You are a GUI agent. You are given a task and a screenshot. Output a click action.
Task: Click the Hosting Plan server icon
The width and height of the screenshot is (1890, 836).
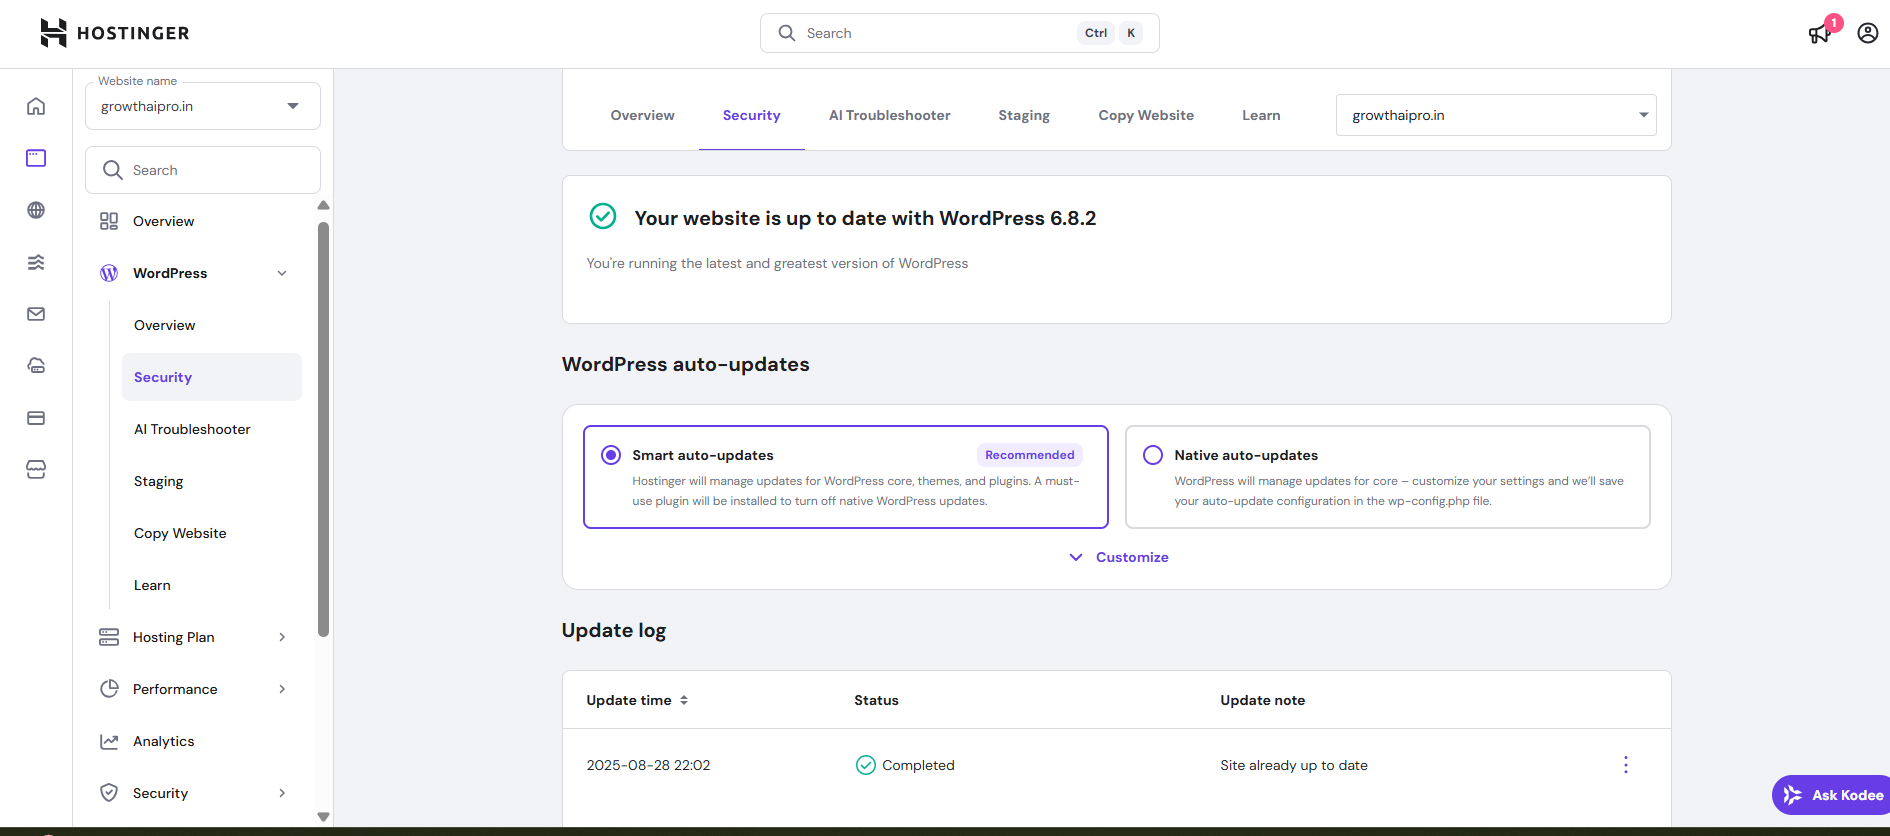(109, 637)
